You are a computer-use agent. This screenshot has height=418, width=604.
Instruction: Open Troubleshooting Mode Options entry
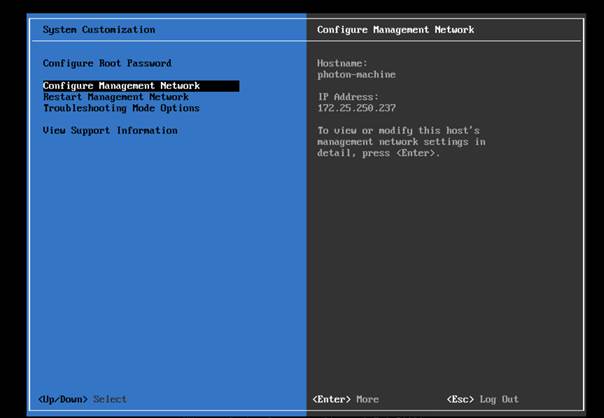point(121,108)
